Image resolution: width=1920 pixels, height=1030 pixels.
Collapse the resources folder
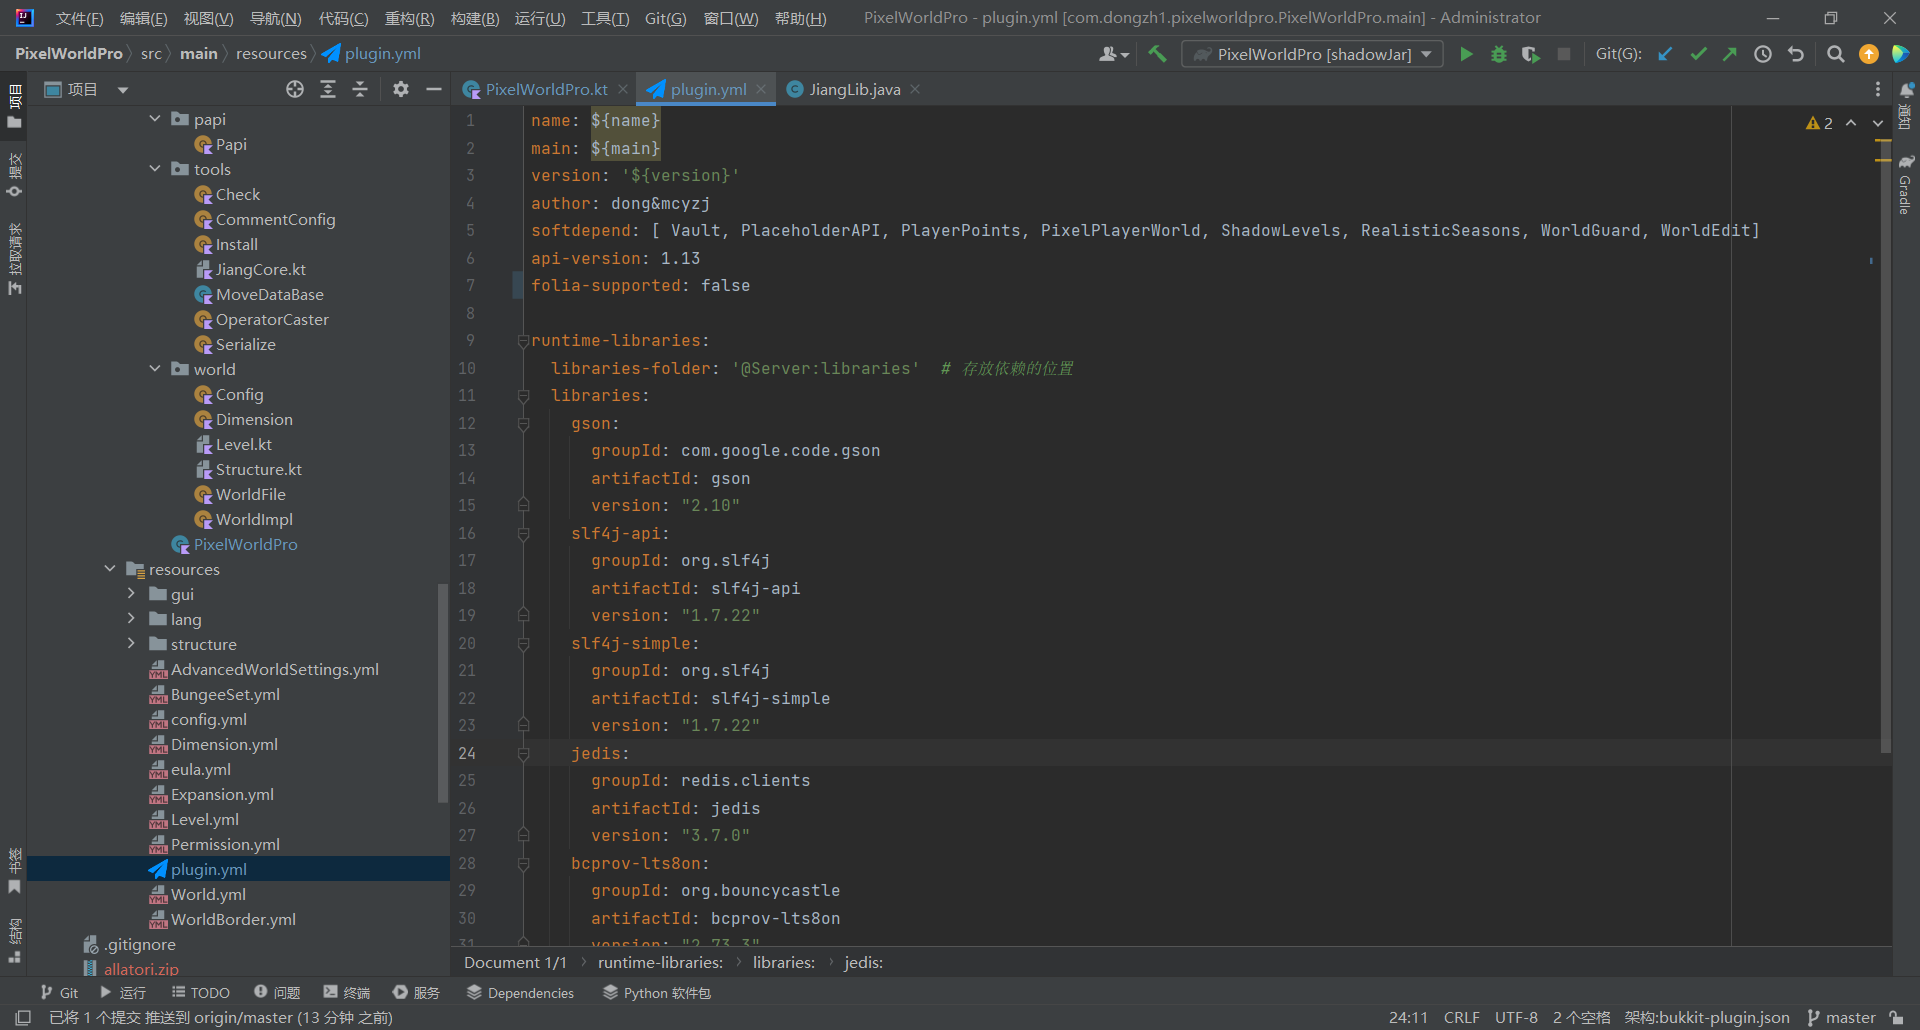tap(110, 569)
